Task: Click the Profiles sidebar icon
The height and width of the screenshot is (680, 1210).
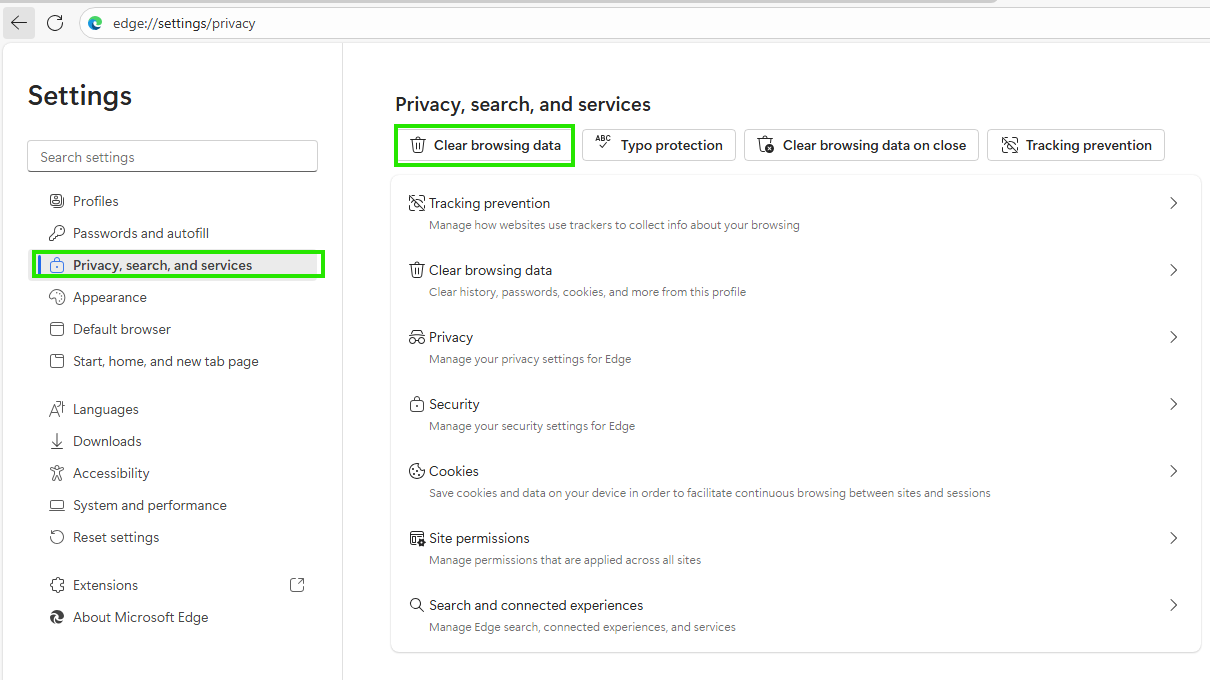Action: (57, 201)
